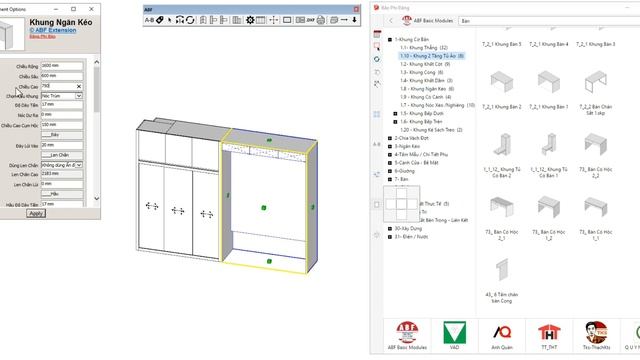Expand the 4-Tấm Mẫu / Chi Tiết Phụ node

coord(390,155)
